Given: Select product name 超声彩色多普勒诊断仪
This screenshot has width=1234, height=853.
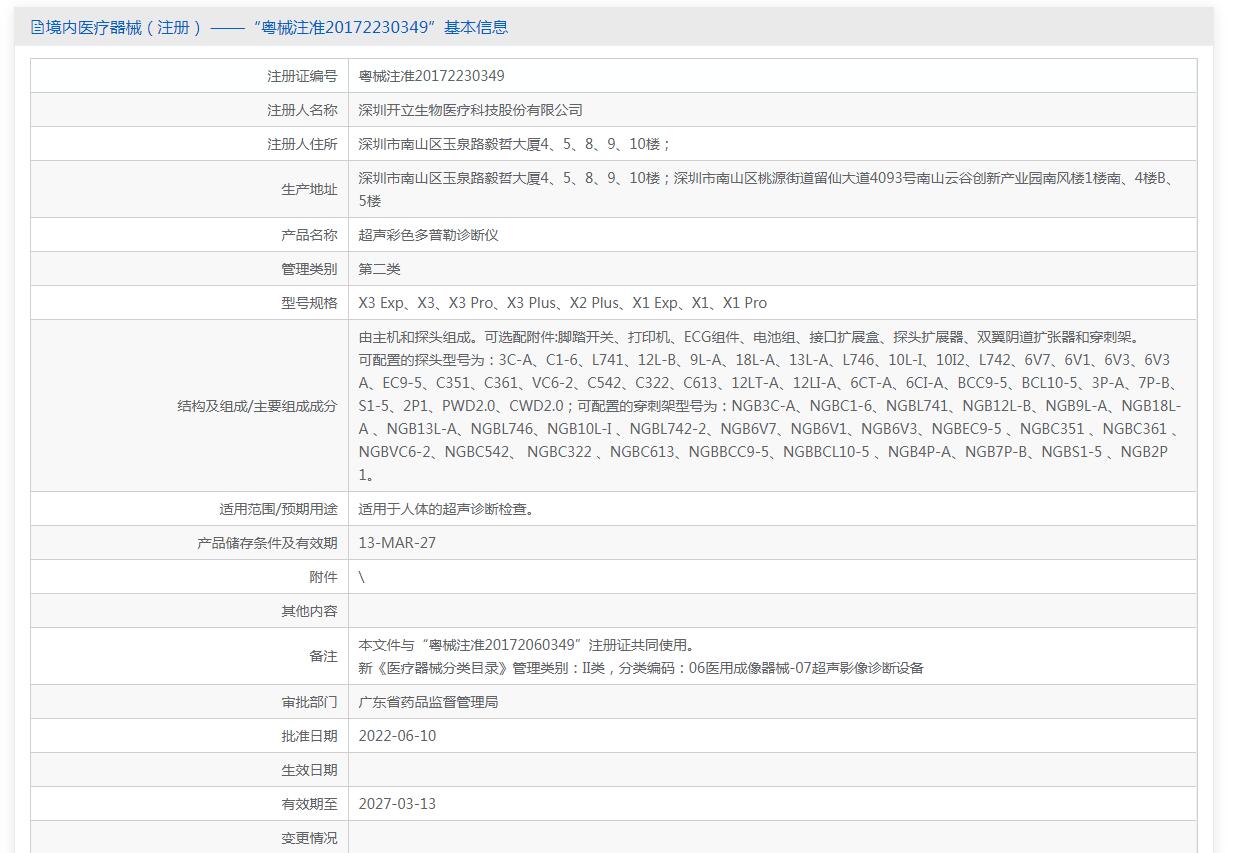Looking at the screenshot, I should (x=428, y=235).
